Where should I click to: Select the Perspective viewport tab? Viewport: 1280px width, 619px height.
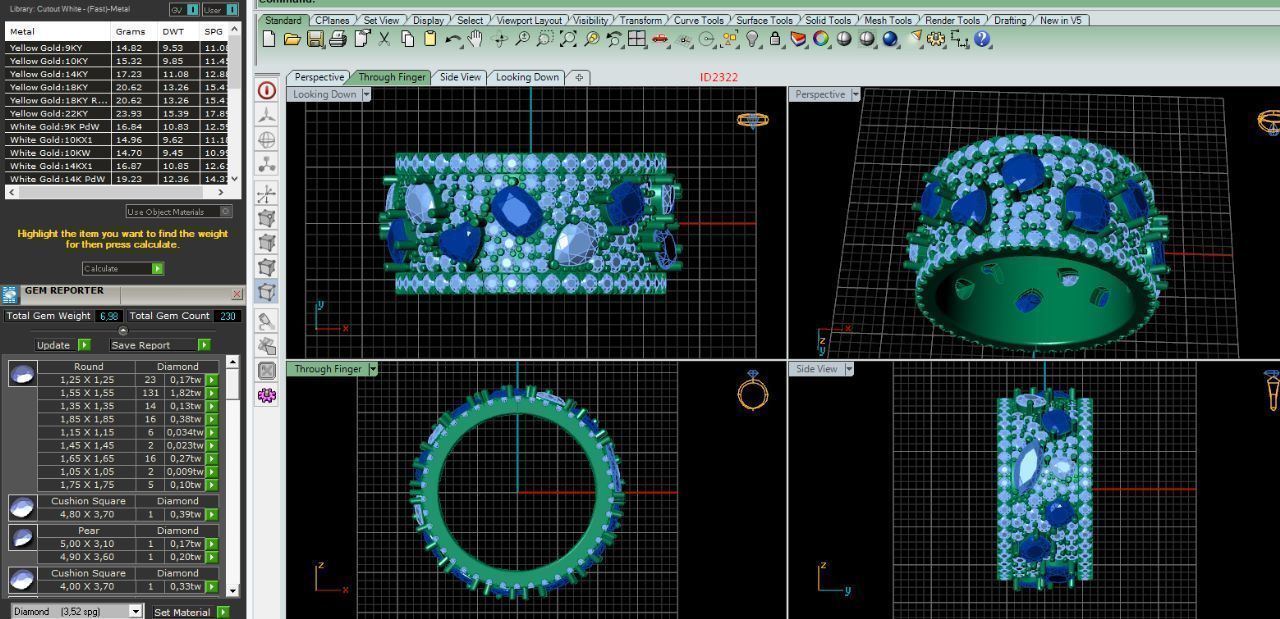pos(319,77)
